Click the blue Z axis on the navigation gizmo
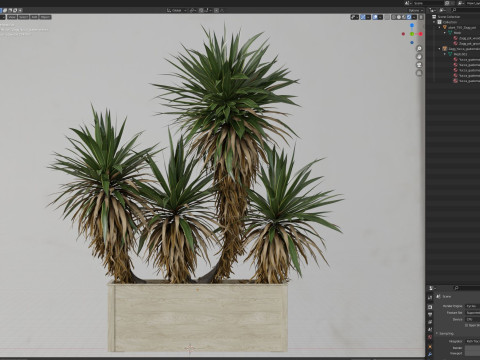 point(412,25)
